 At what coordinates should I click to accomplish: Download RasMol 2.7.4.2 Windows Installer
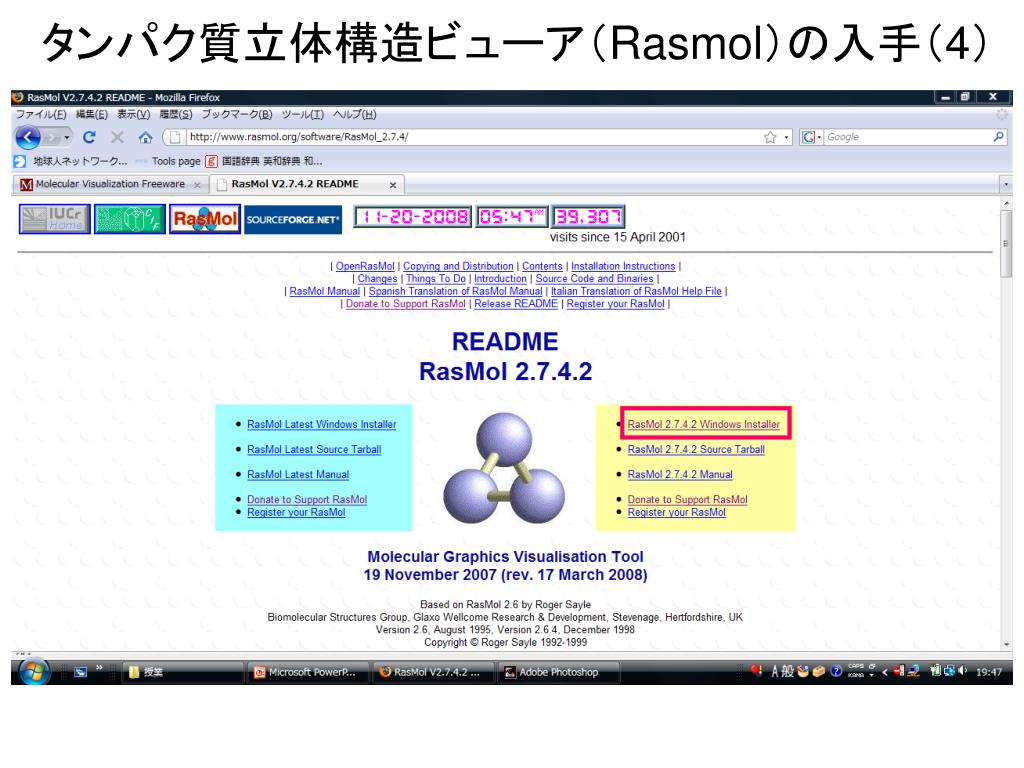pos(703,424)
